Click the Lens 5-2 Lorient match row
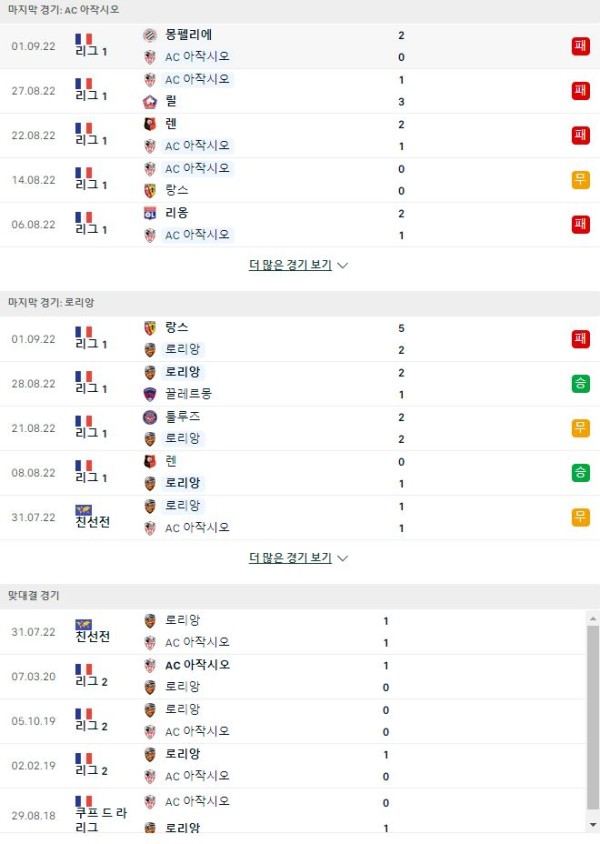Image resolution: width=600 pixels, height=844 pixels. click(x=300, y=339)
